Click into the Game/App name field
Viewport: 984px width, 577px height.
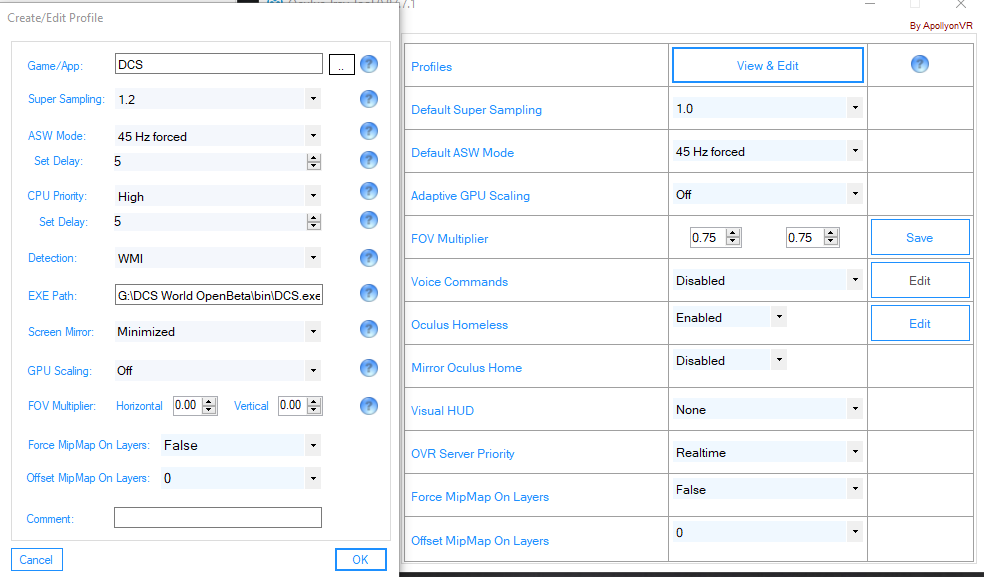click(x=218, y=64)
